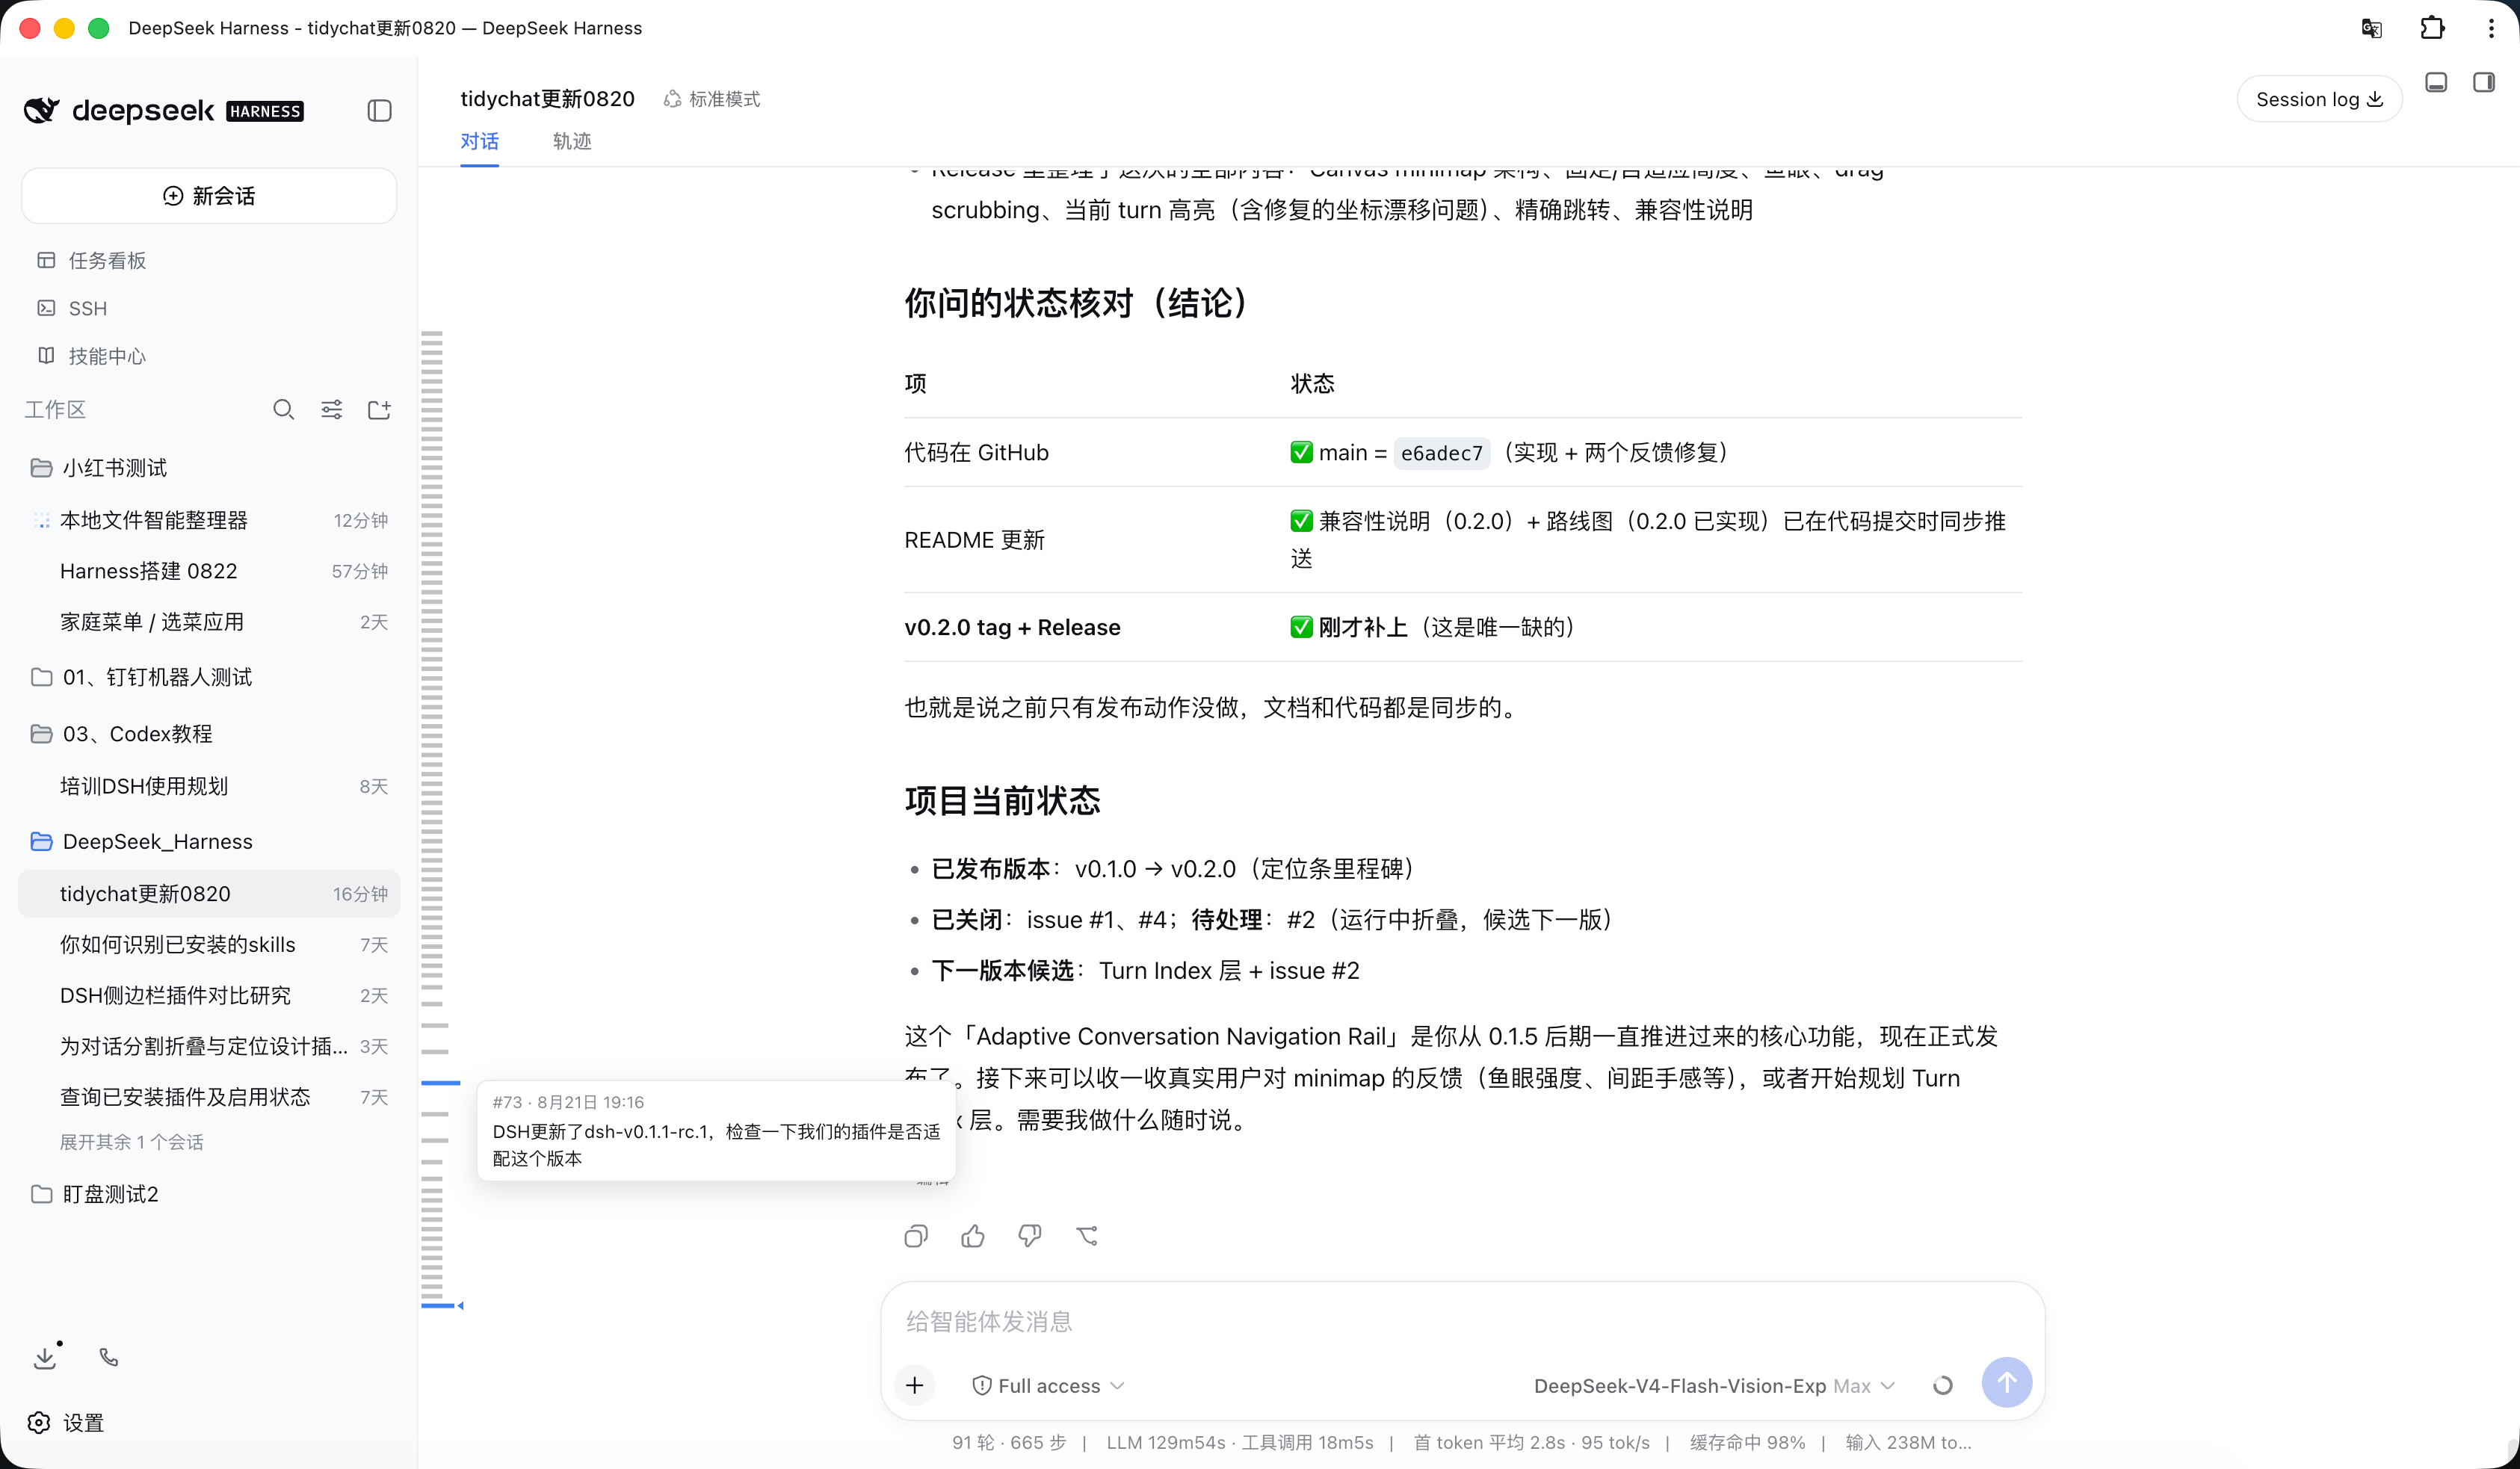Collapse 03、Codex教程 folder

coord(209,734)
